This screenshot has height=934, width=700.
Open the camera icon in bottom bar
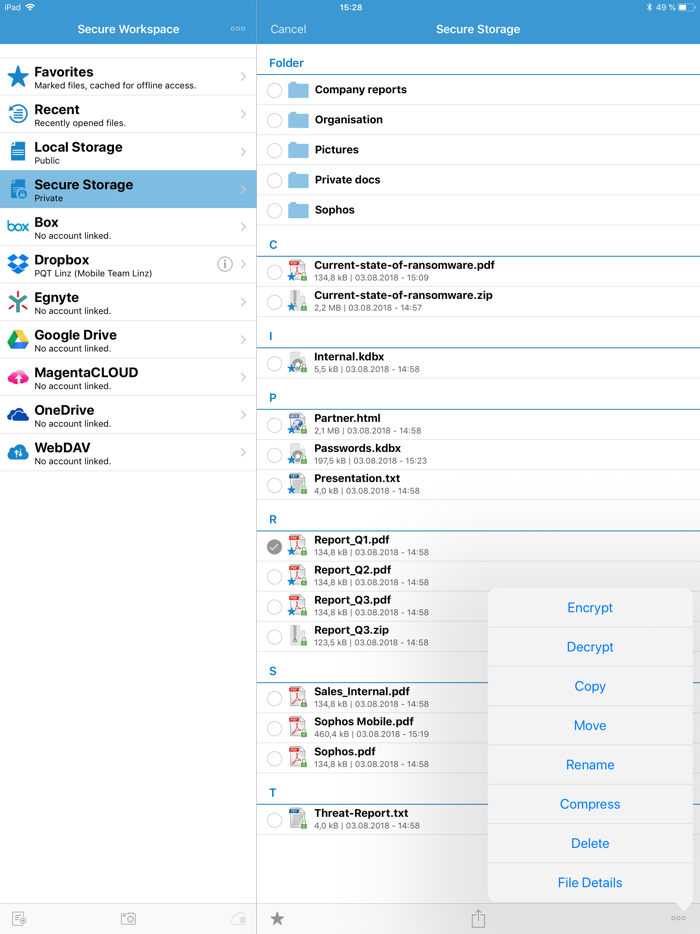point(128,919)
